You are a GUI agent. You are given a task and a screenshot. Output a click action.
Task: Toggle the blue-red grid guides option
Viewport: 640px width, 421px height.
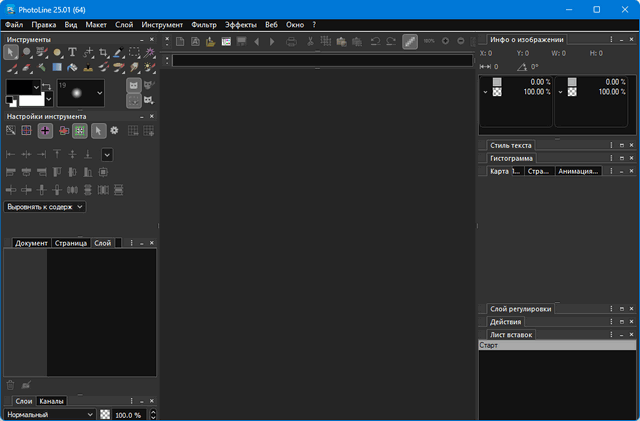tap(27, 131)
